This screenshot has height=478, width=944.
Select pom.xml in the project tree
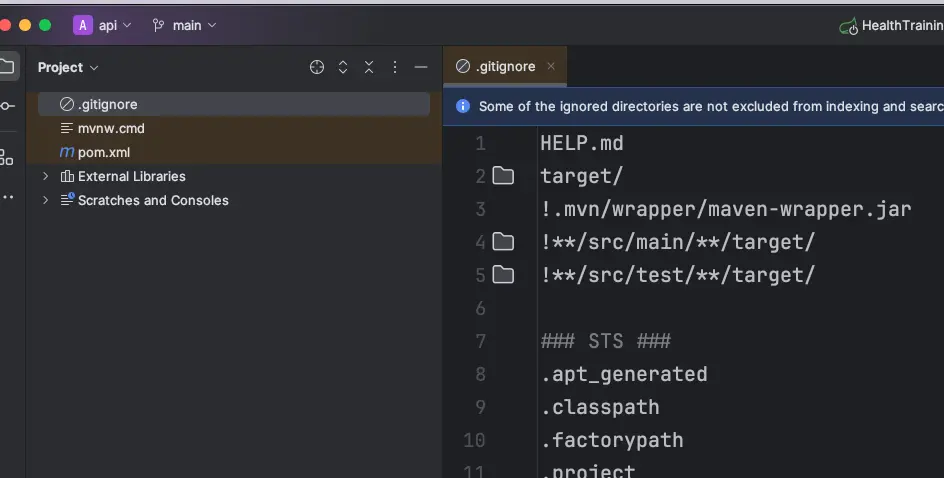coord(104,152)
